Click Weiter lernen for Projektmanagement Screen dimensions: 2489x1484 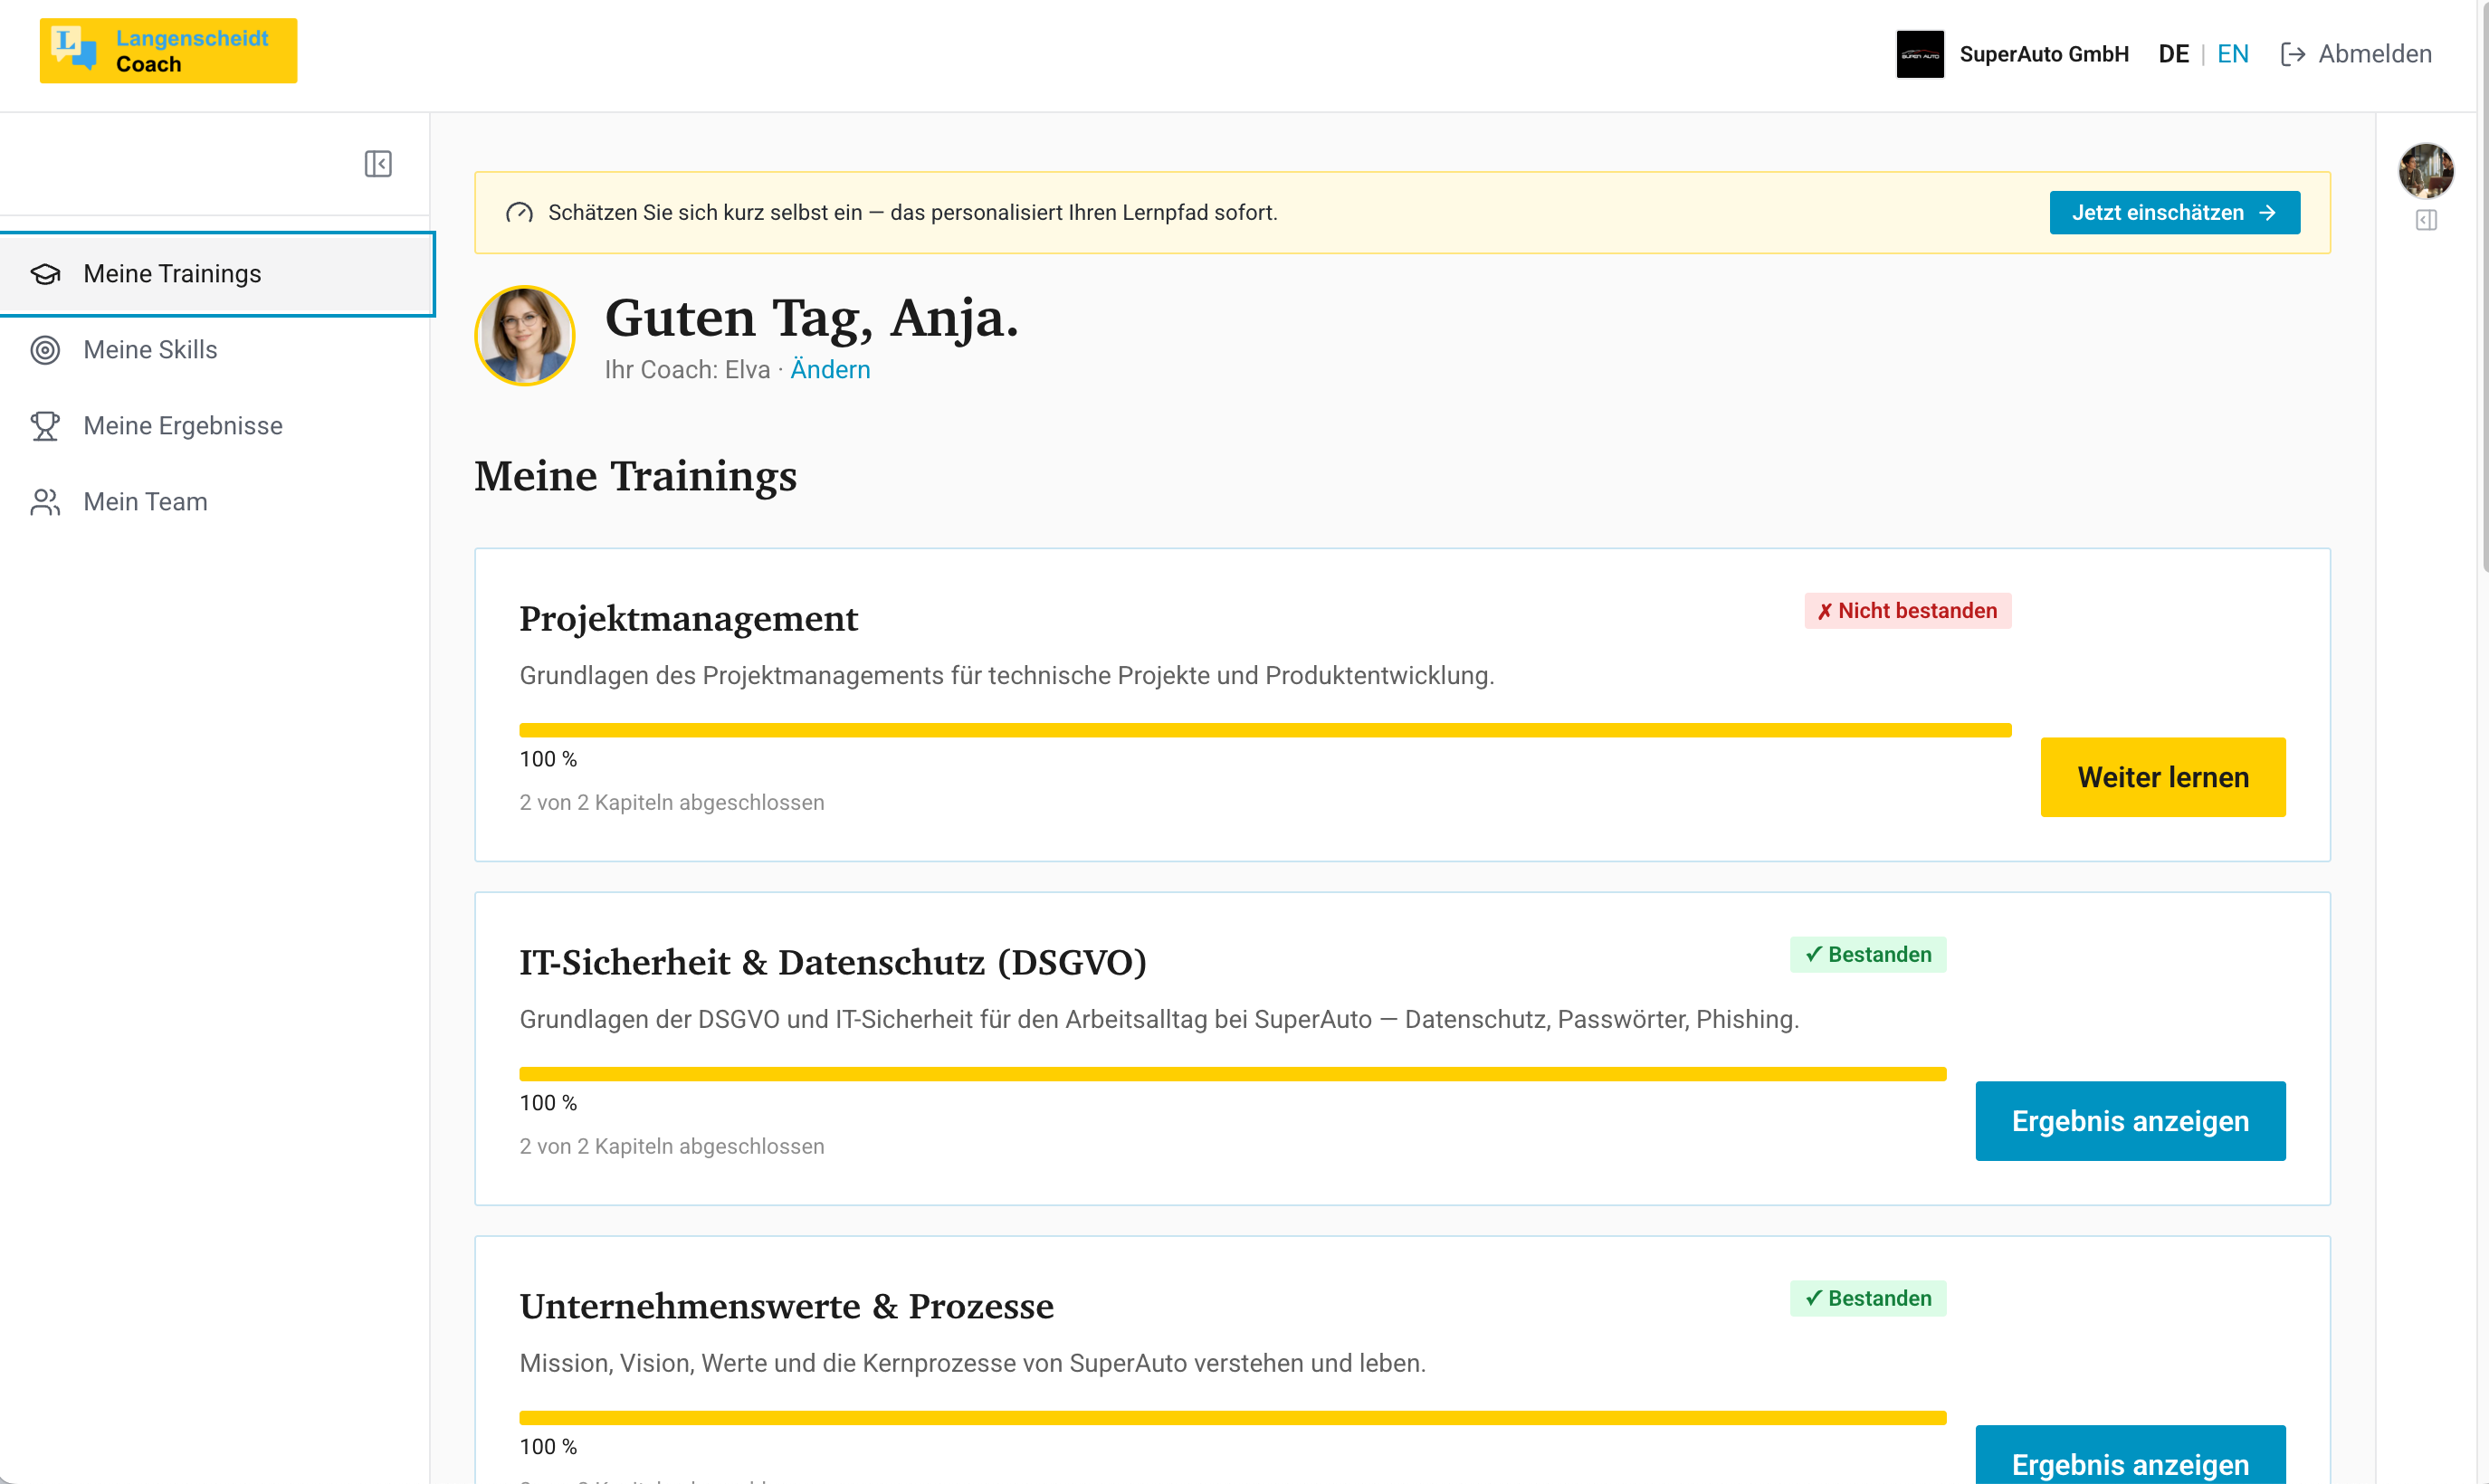pos(2162,777)
